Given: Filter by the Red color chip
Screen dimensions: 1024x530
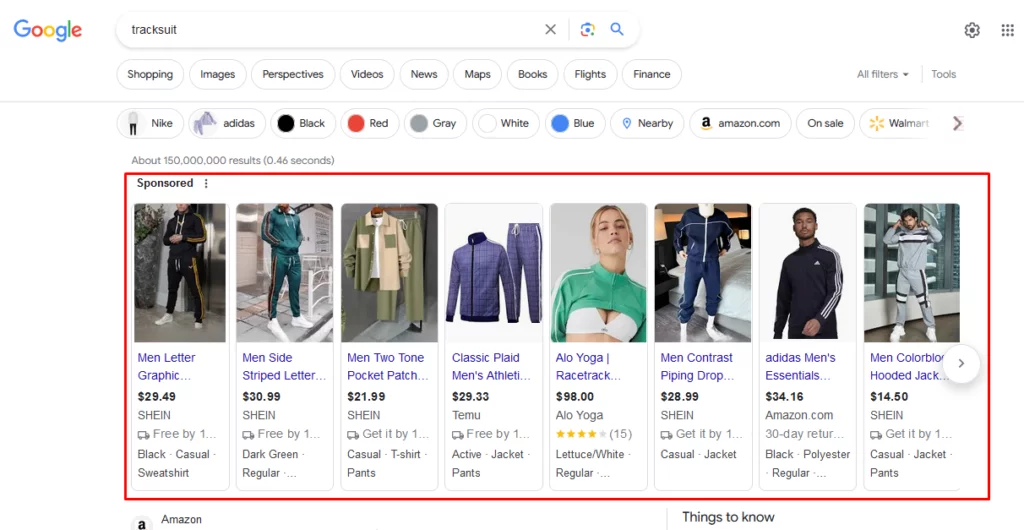Looking at the screenshot, I should [x=370, y=123].
